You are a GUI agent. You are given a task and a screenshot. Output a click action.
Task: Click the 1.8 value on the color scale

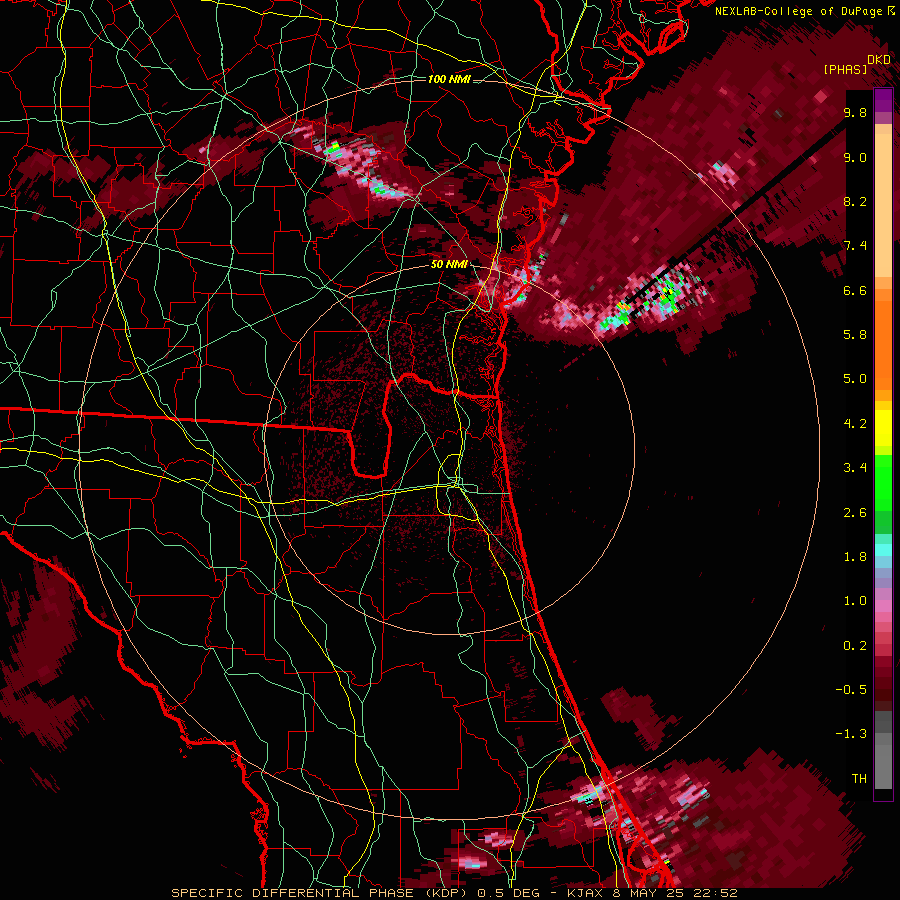(x=855, y=557)
